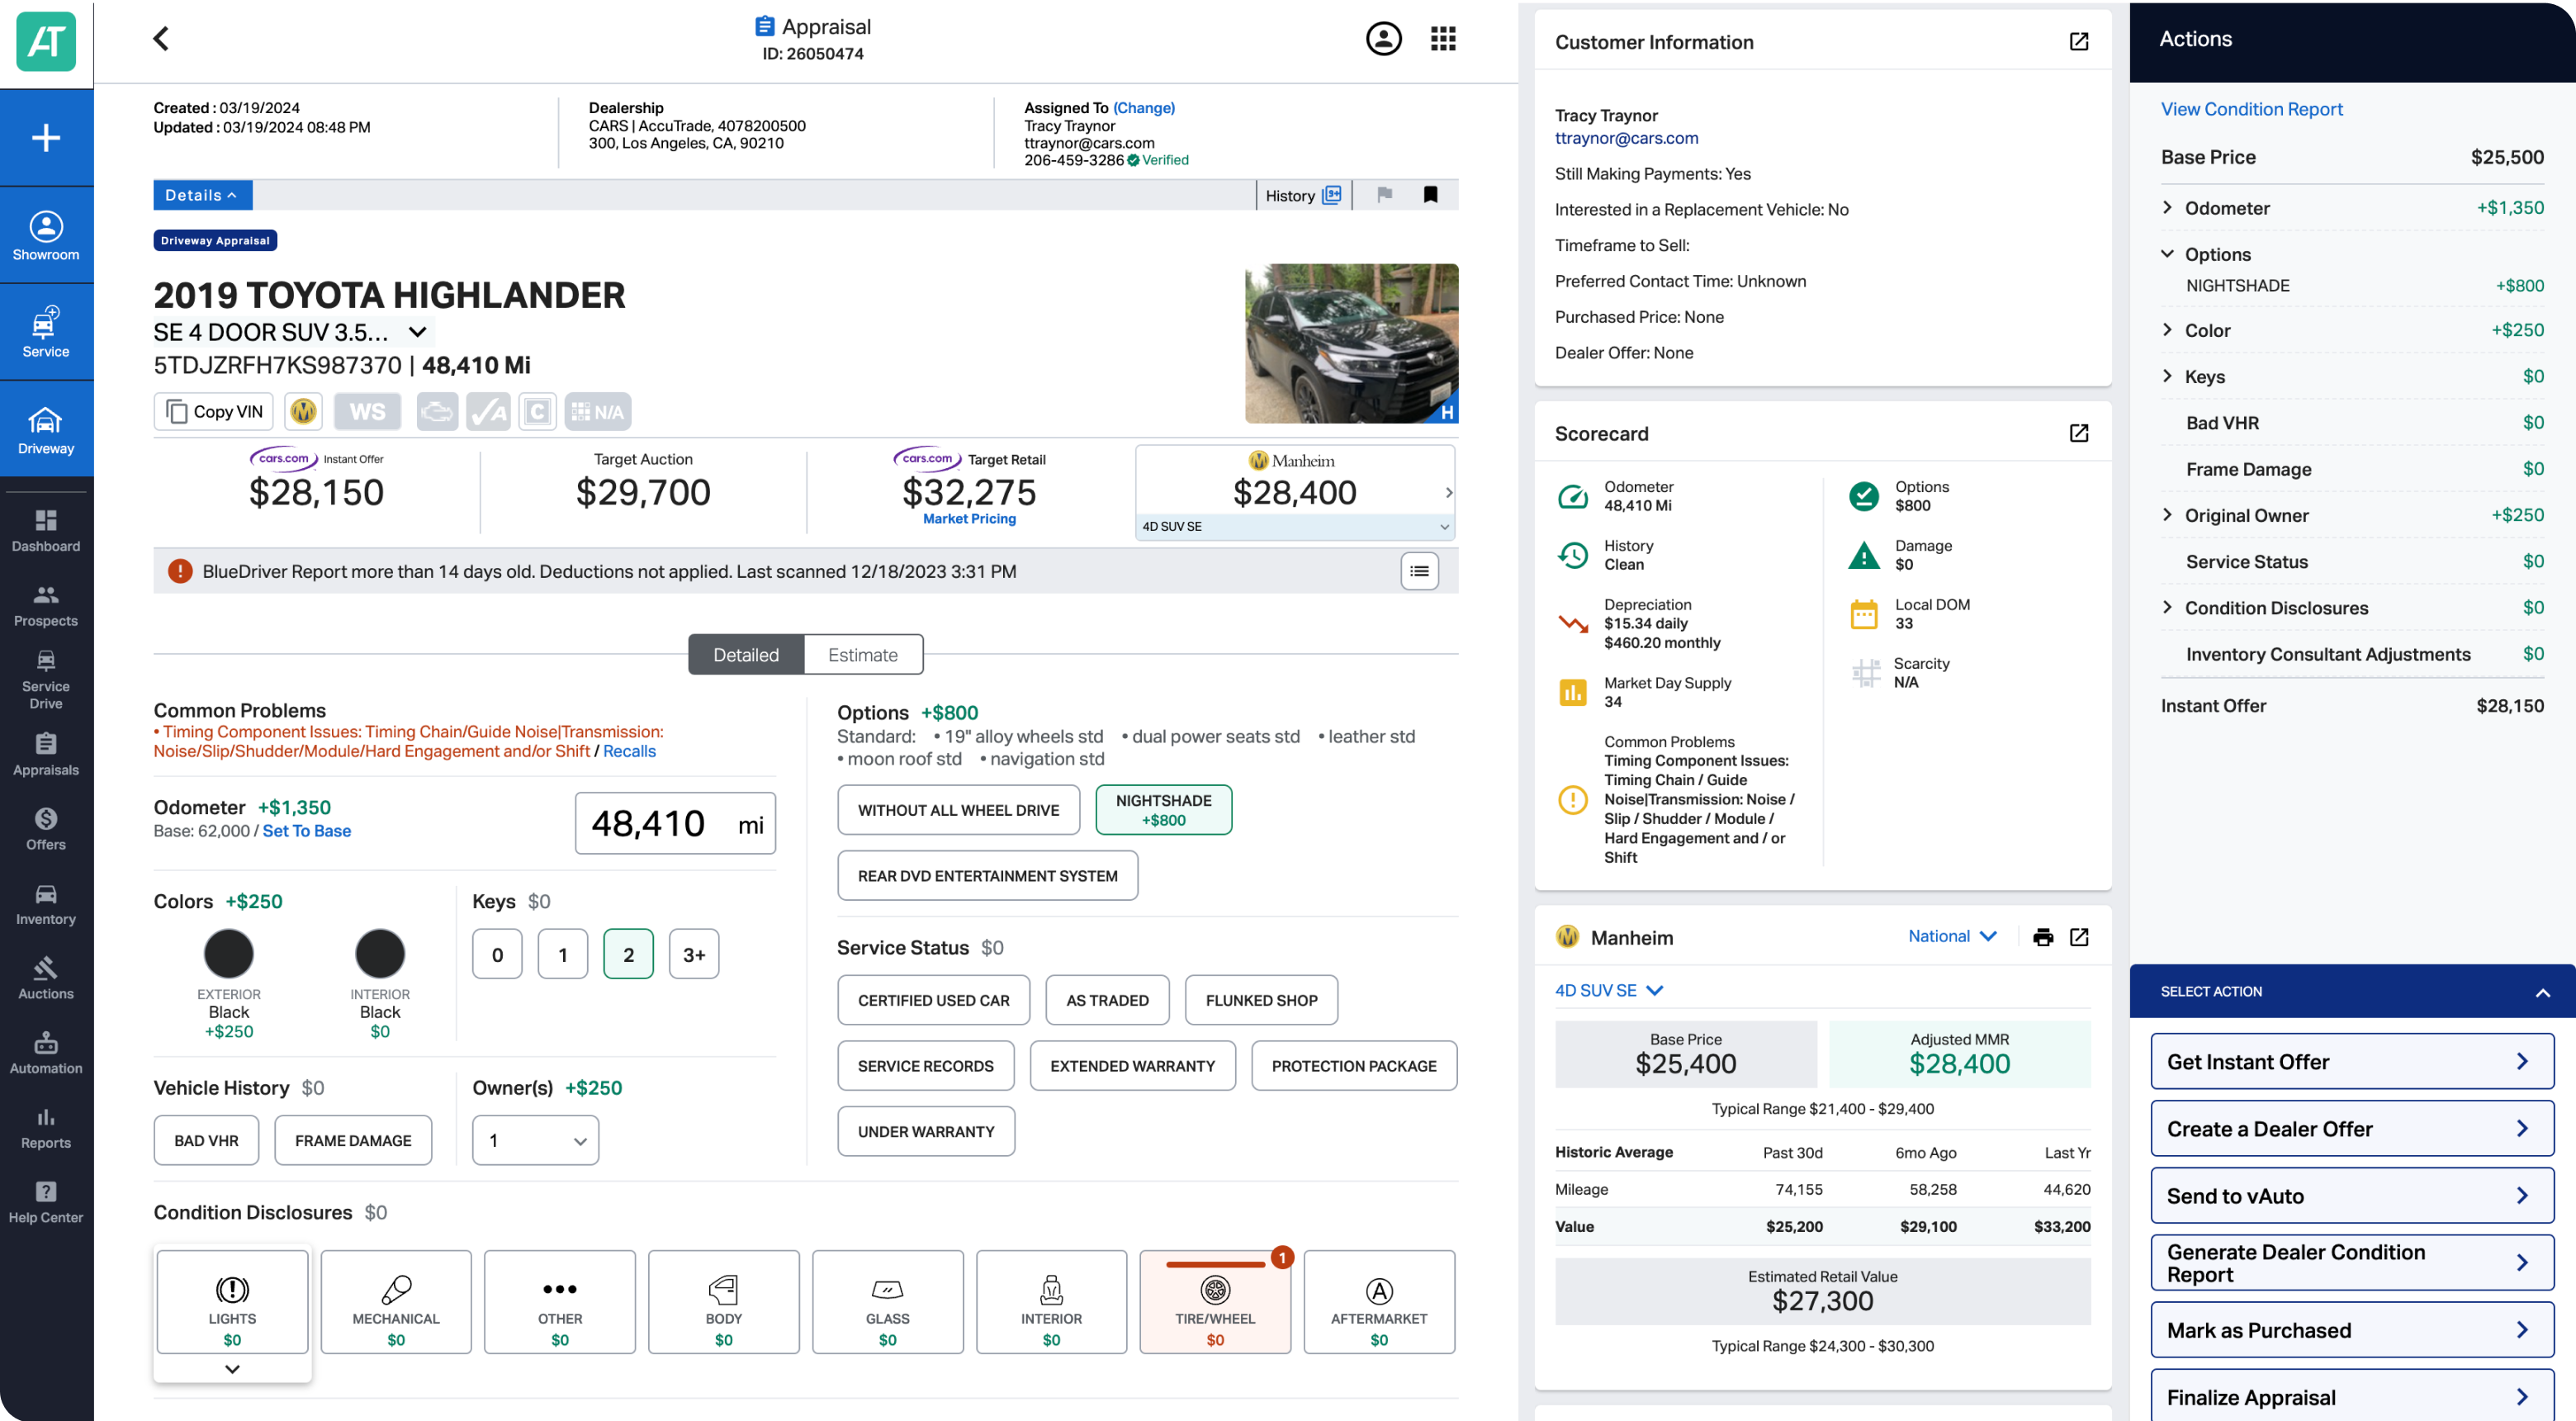Open the Owner(s) count dropdown

point(535,1140)
